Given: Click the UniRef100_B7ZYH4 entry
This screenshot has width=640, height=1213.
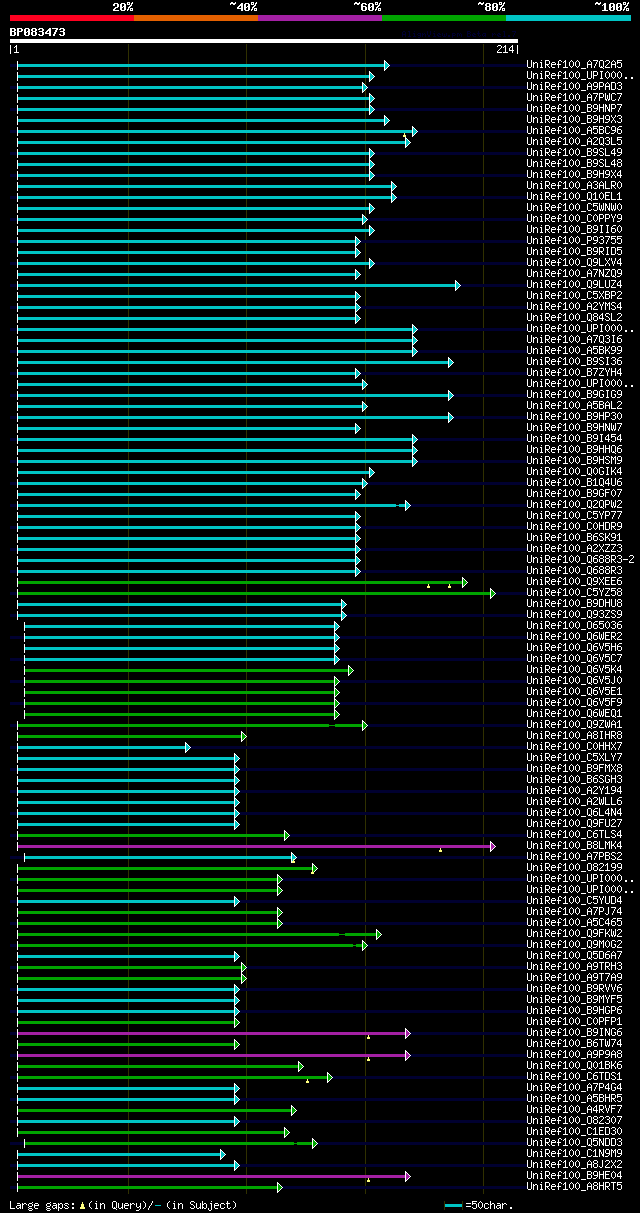Looking at the screenshot, I should [x=576, y=373].
